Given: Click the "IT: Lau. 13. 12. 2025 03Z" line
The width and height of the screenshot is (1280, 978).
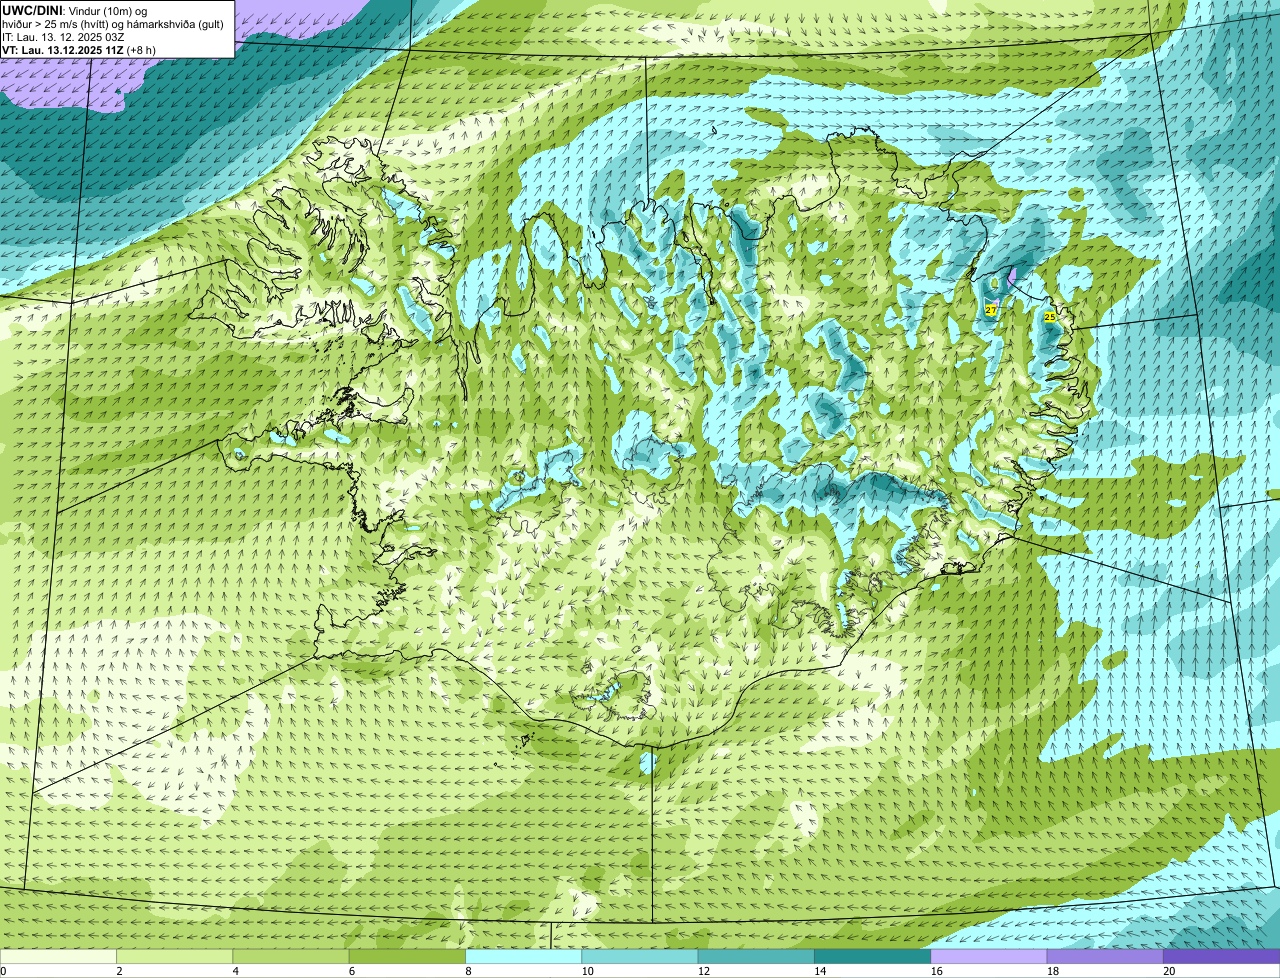Looking at the screenshot, I should coord(63,37).
